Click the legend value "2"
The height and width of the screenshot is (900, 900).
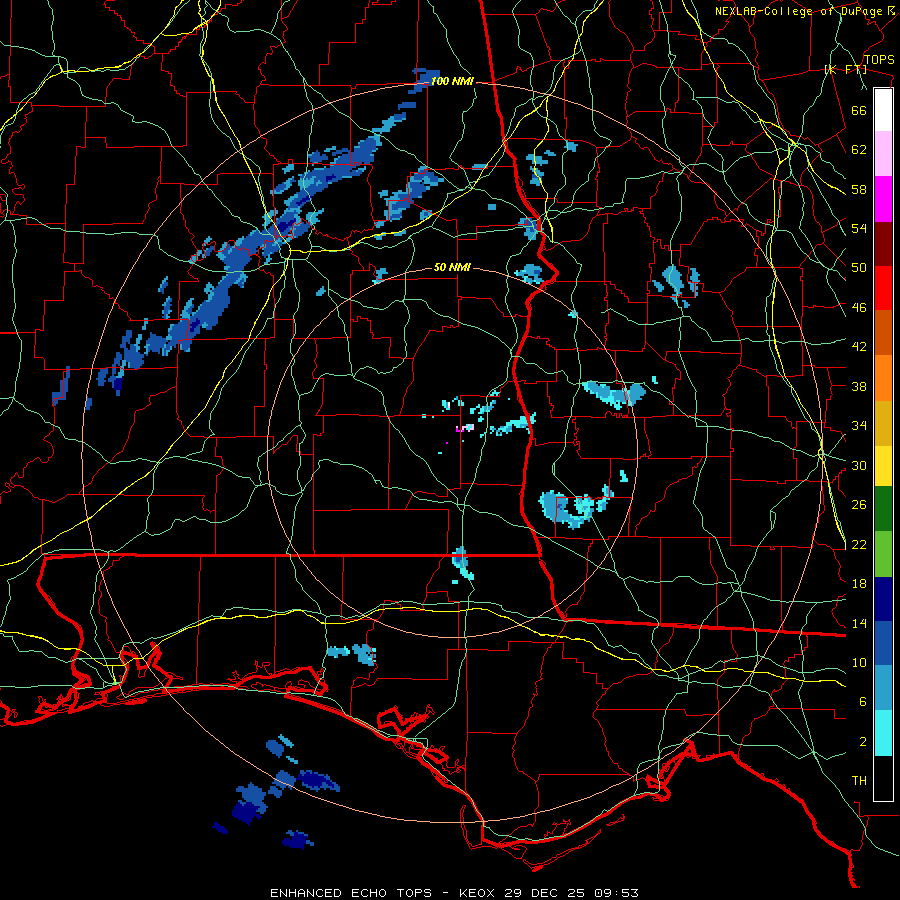click(863, 742)
